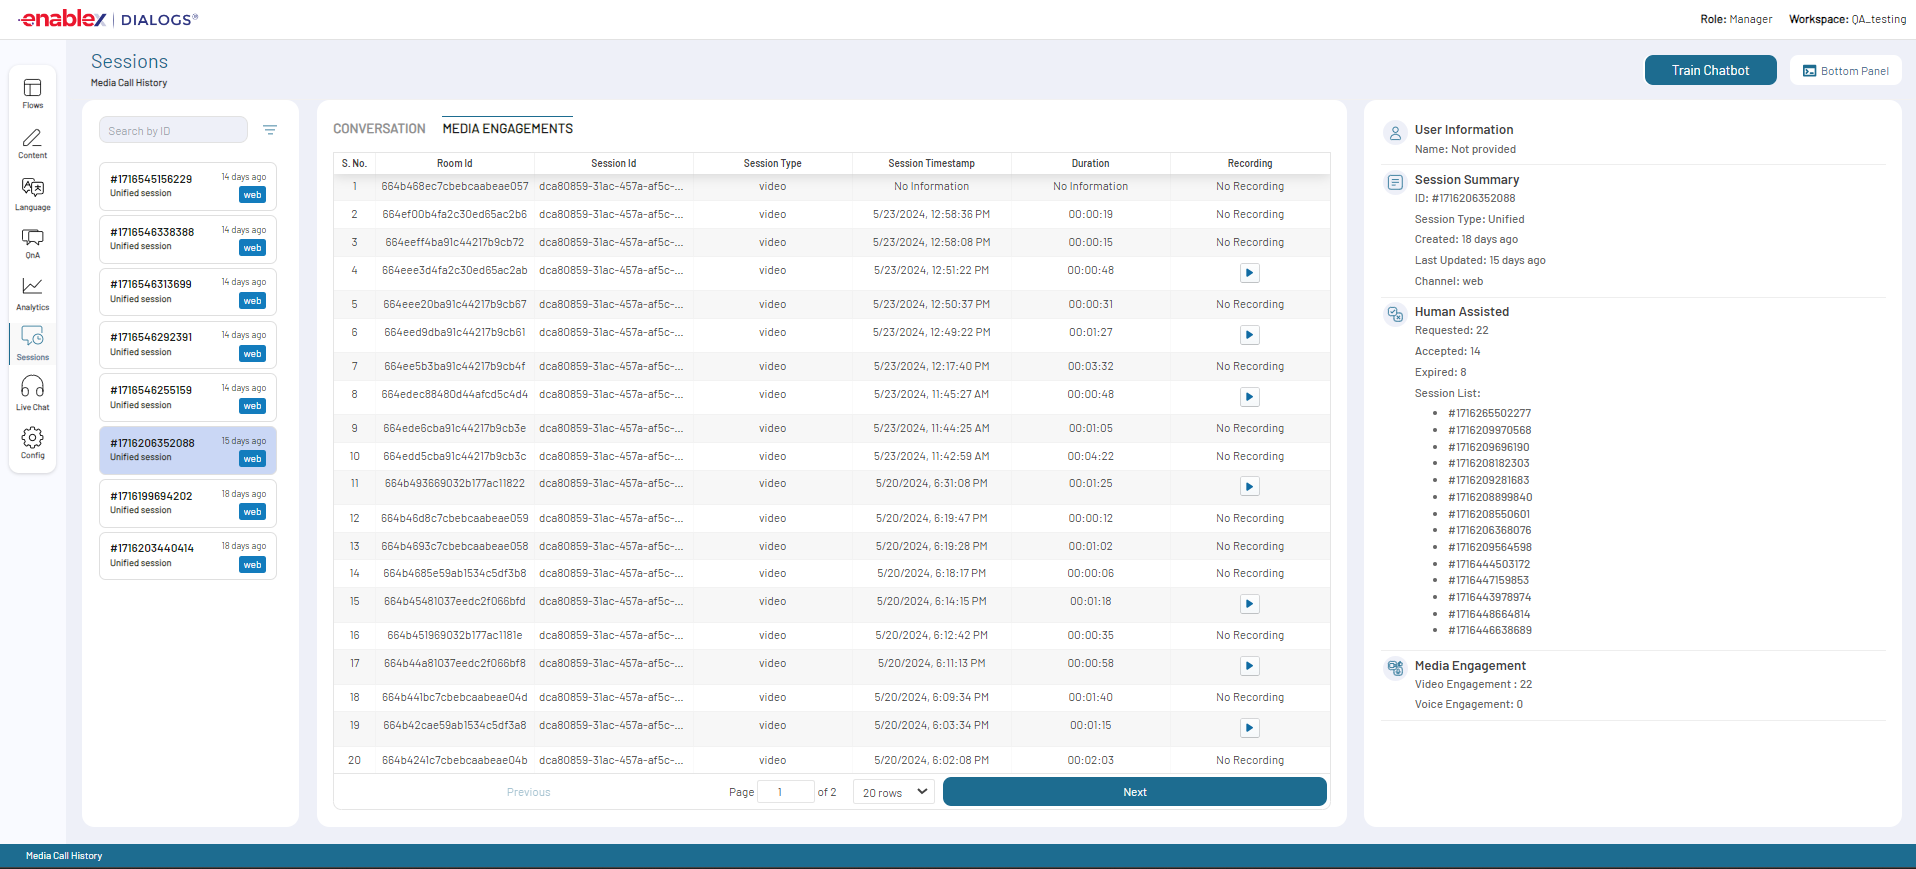Viewport: 1916px width, 869px height.
Task: Sort by Room Id column header
Action: click(455, 163)
